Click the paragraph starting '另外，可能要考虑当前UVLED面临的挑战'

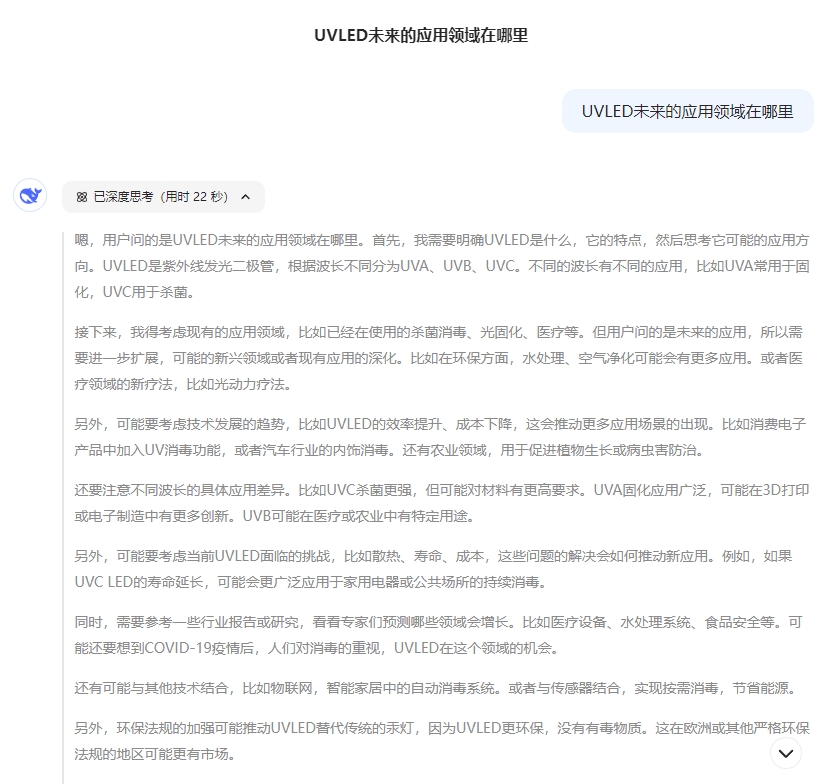pos(434,569)
